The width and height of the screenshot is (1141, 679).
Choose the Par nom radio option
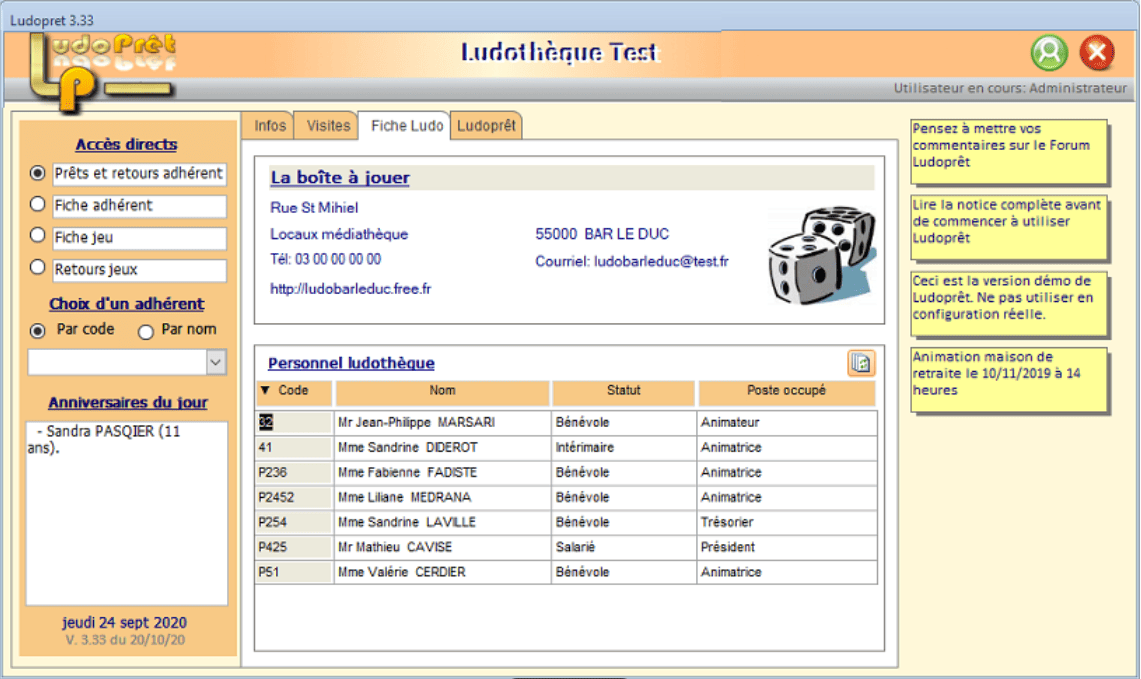pyautogui.click(x=146, y=331)
